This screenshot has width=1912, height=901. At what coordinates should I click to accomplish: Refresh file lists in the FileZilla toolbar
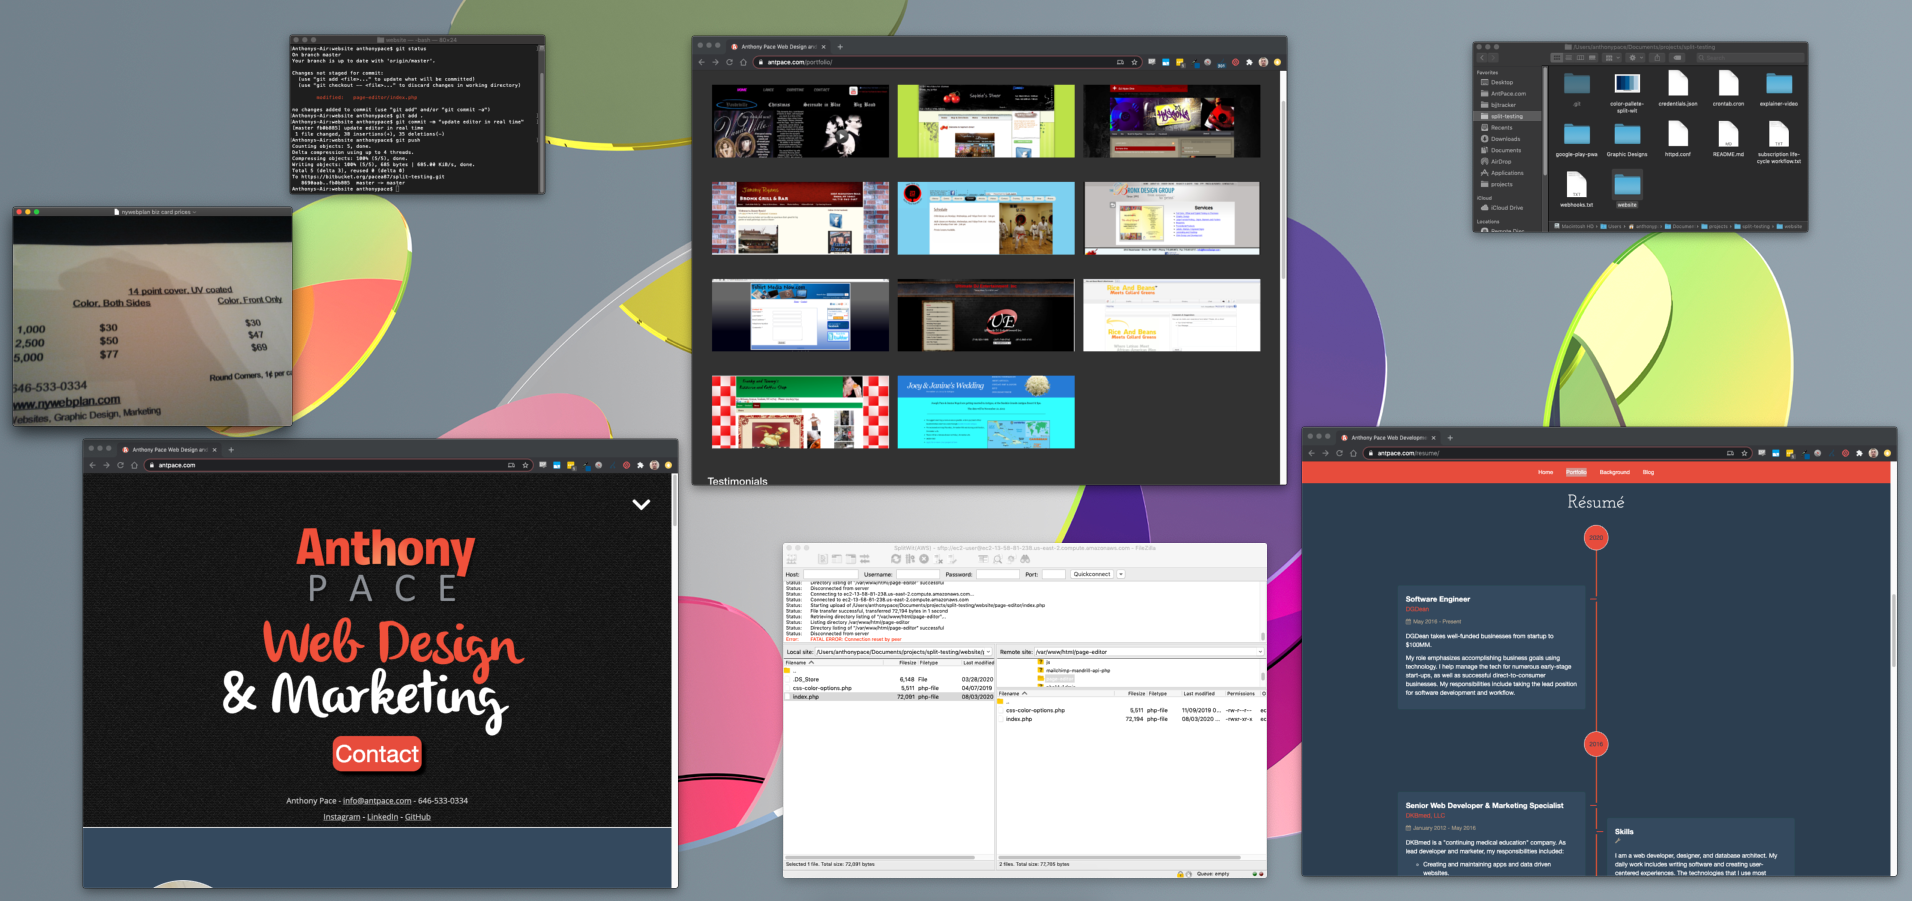pyautogui.click(x=896, y=559)
